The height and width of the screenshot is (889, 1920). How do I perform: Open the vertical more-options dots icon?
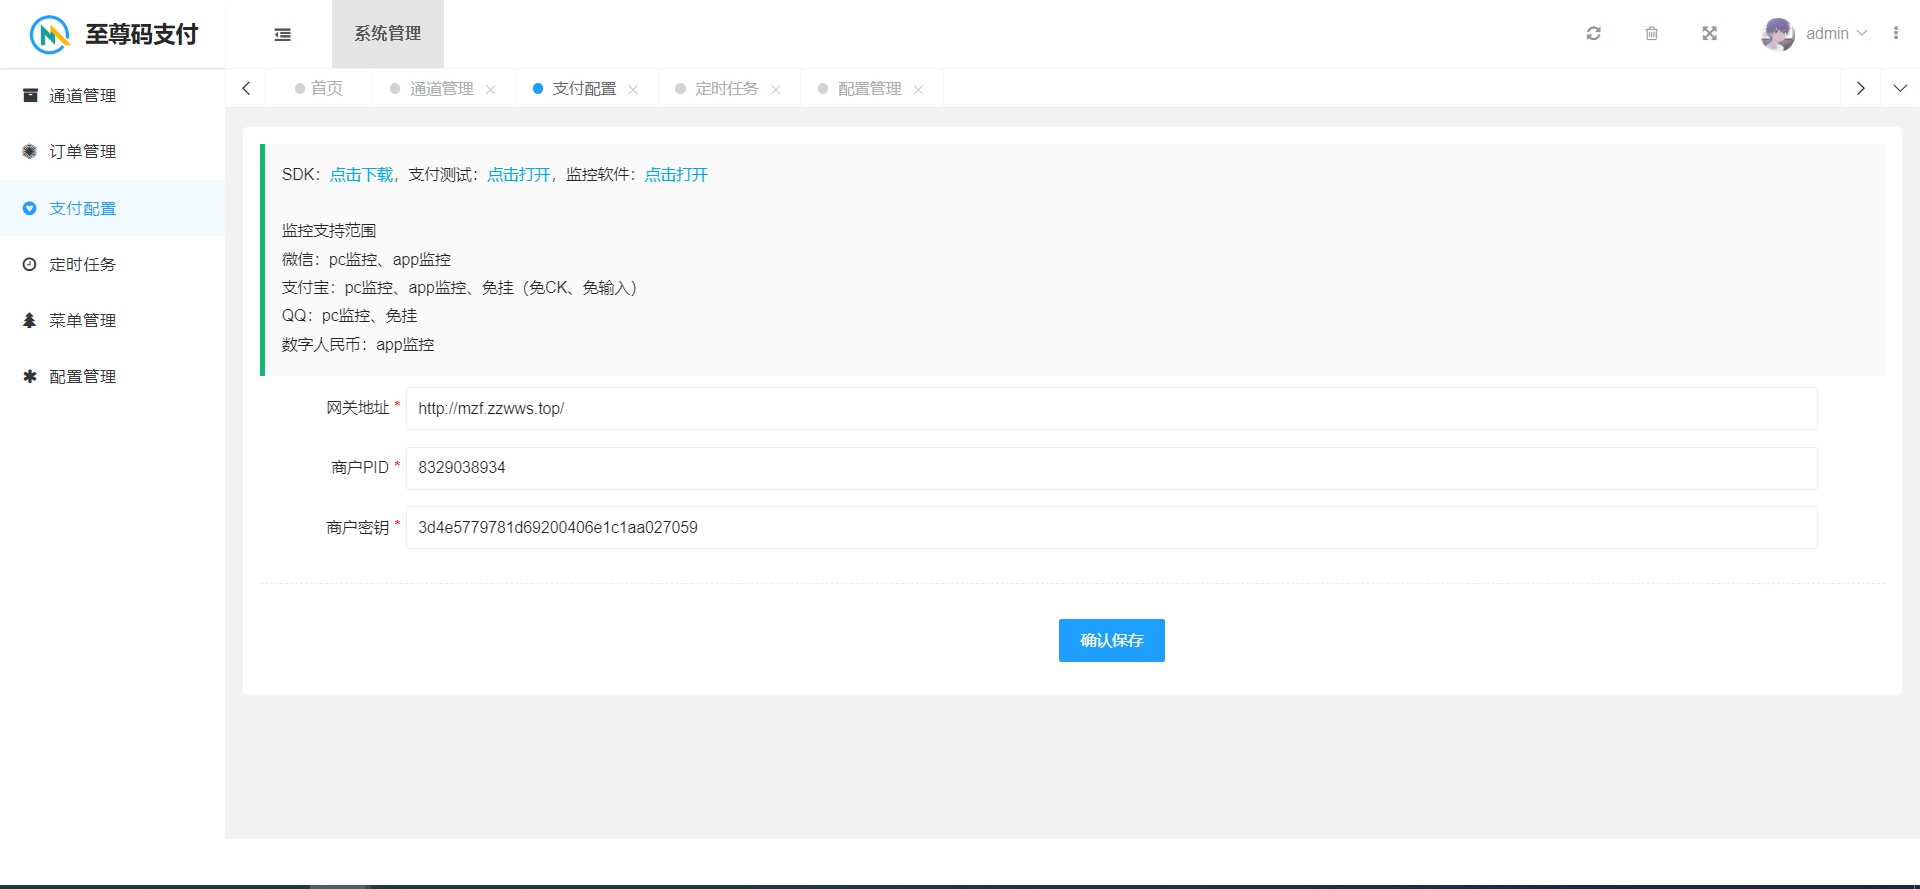tap(1896, 34)
